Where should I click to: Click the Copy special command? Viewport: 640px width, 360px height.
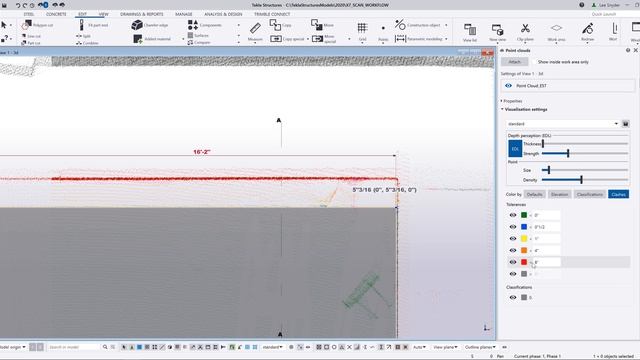287,39
